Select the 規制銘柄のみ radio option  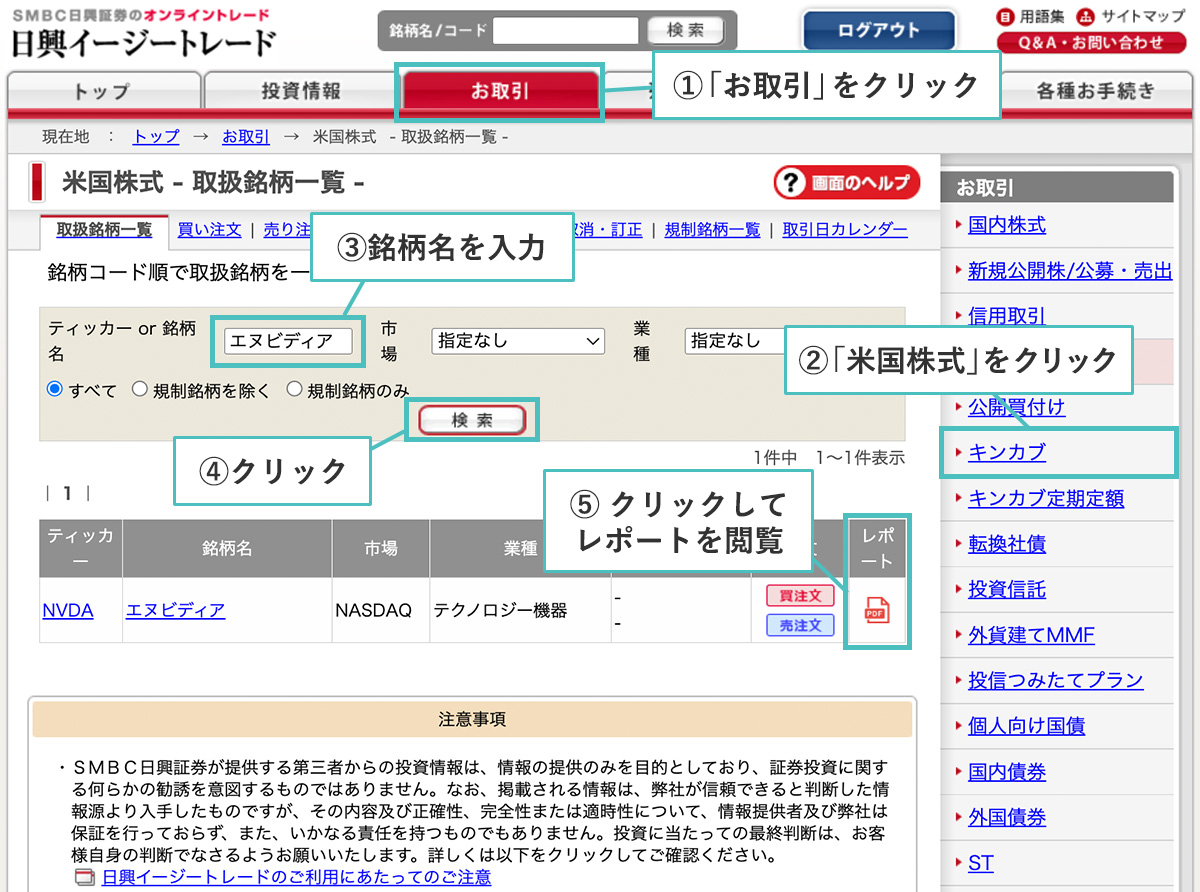coord(294,390)
